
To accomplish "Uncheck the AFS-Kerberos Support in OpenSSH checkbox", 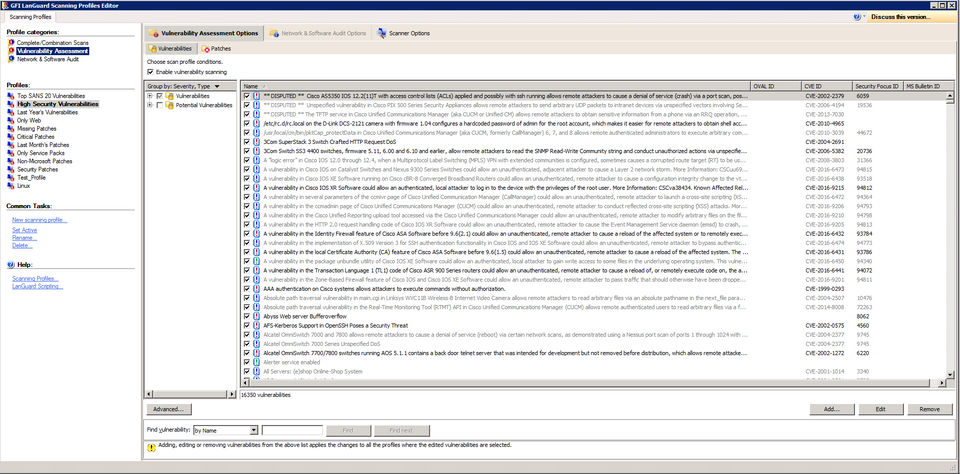I will tap(247, 325).
